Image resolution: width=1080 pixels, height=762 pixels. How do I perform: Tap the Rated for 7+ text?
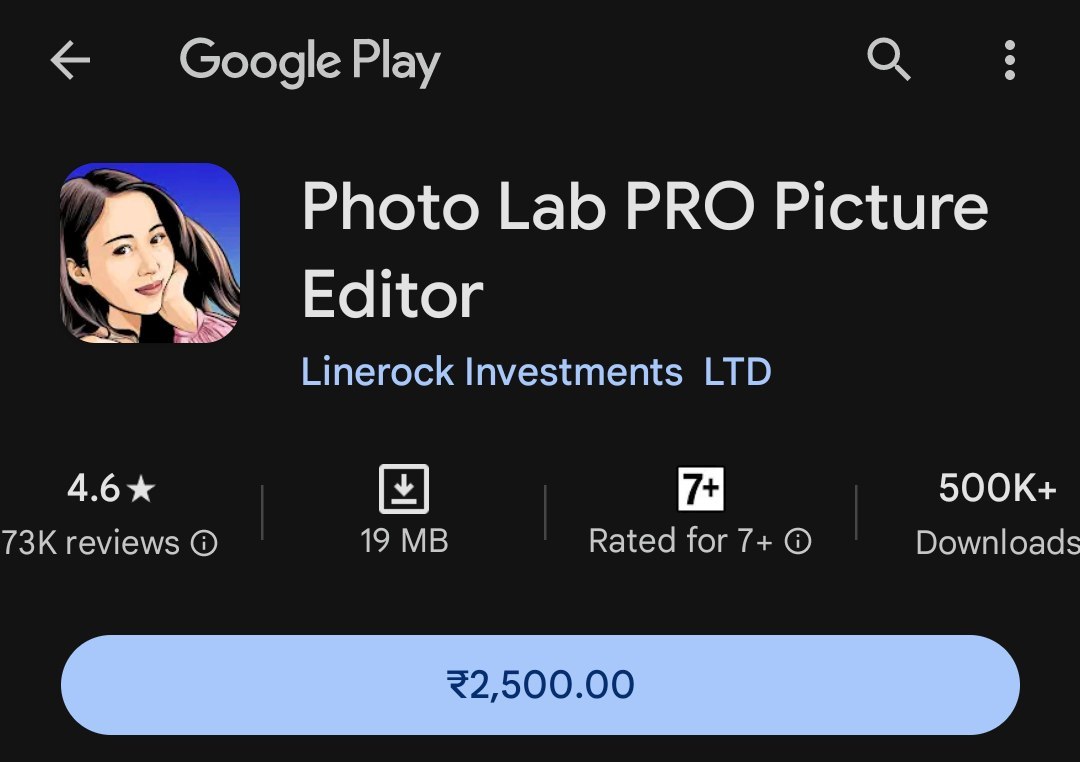(680, 541)
